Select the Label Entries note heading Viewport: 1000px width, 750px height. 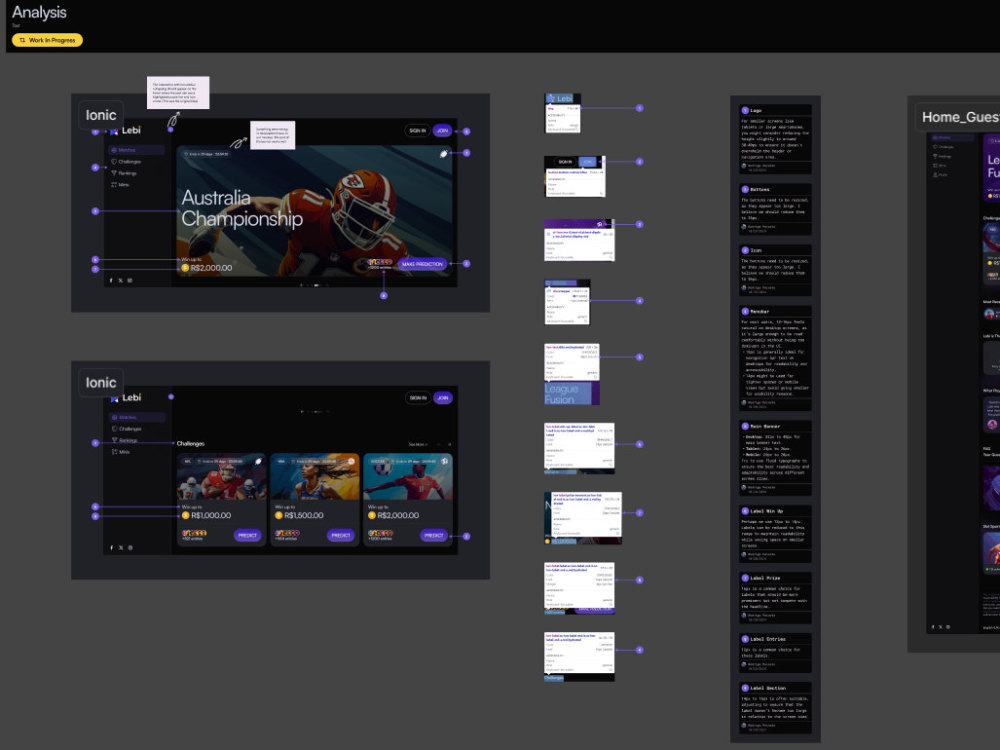[767, 639]
